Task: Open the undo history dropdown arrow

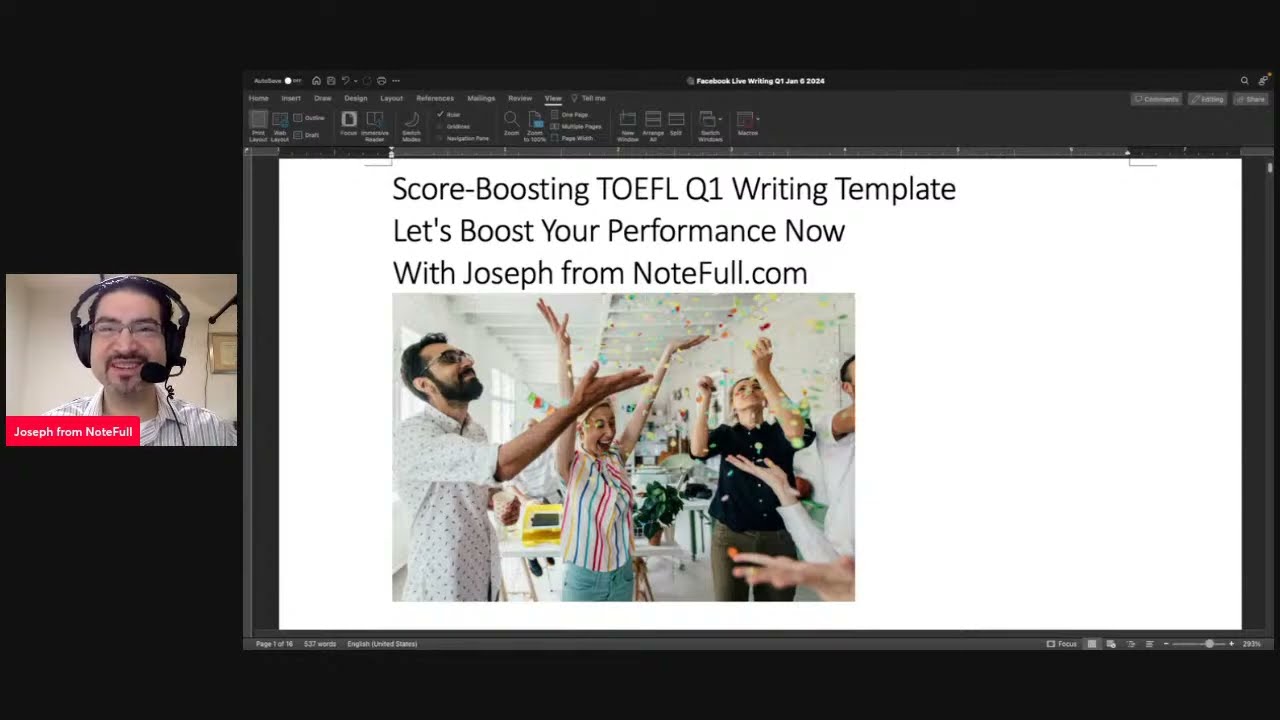Action: coord(355,81)
